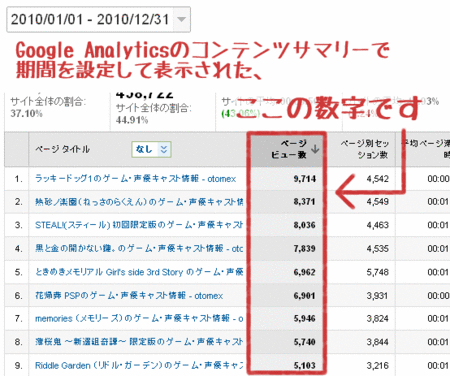Select pageview value 6,962
Image resolution: width=450 pixels, height=376 pixels.
305,272
